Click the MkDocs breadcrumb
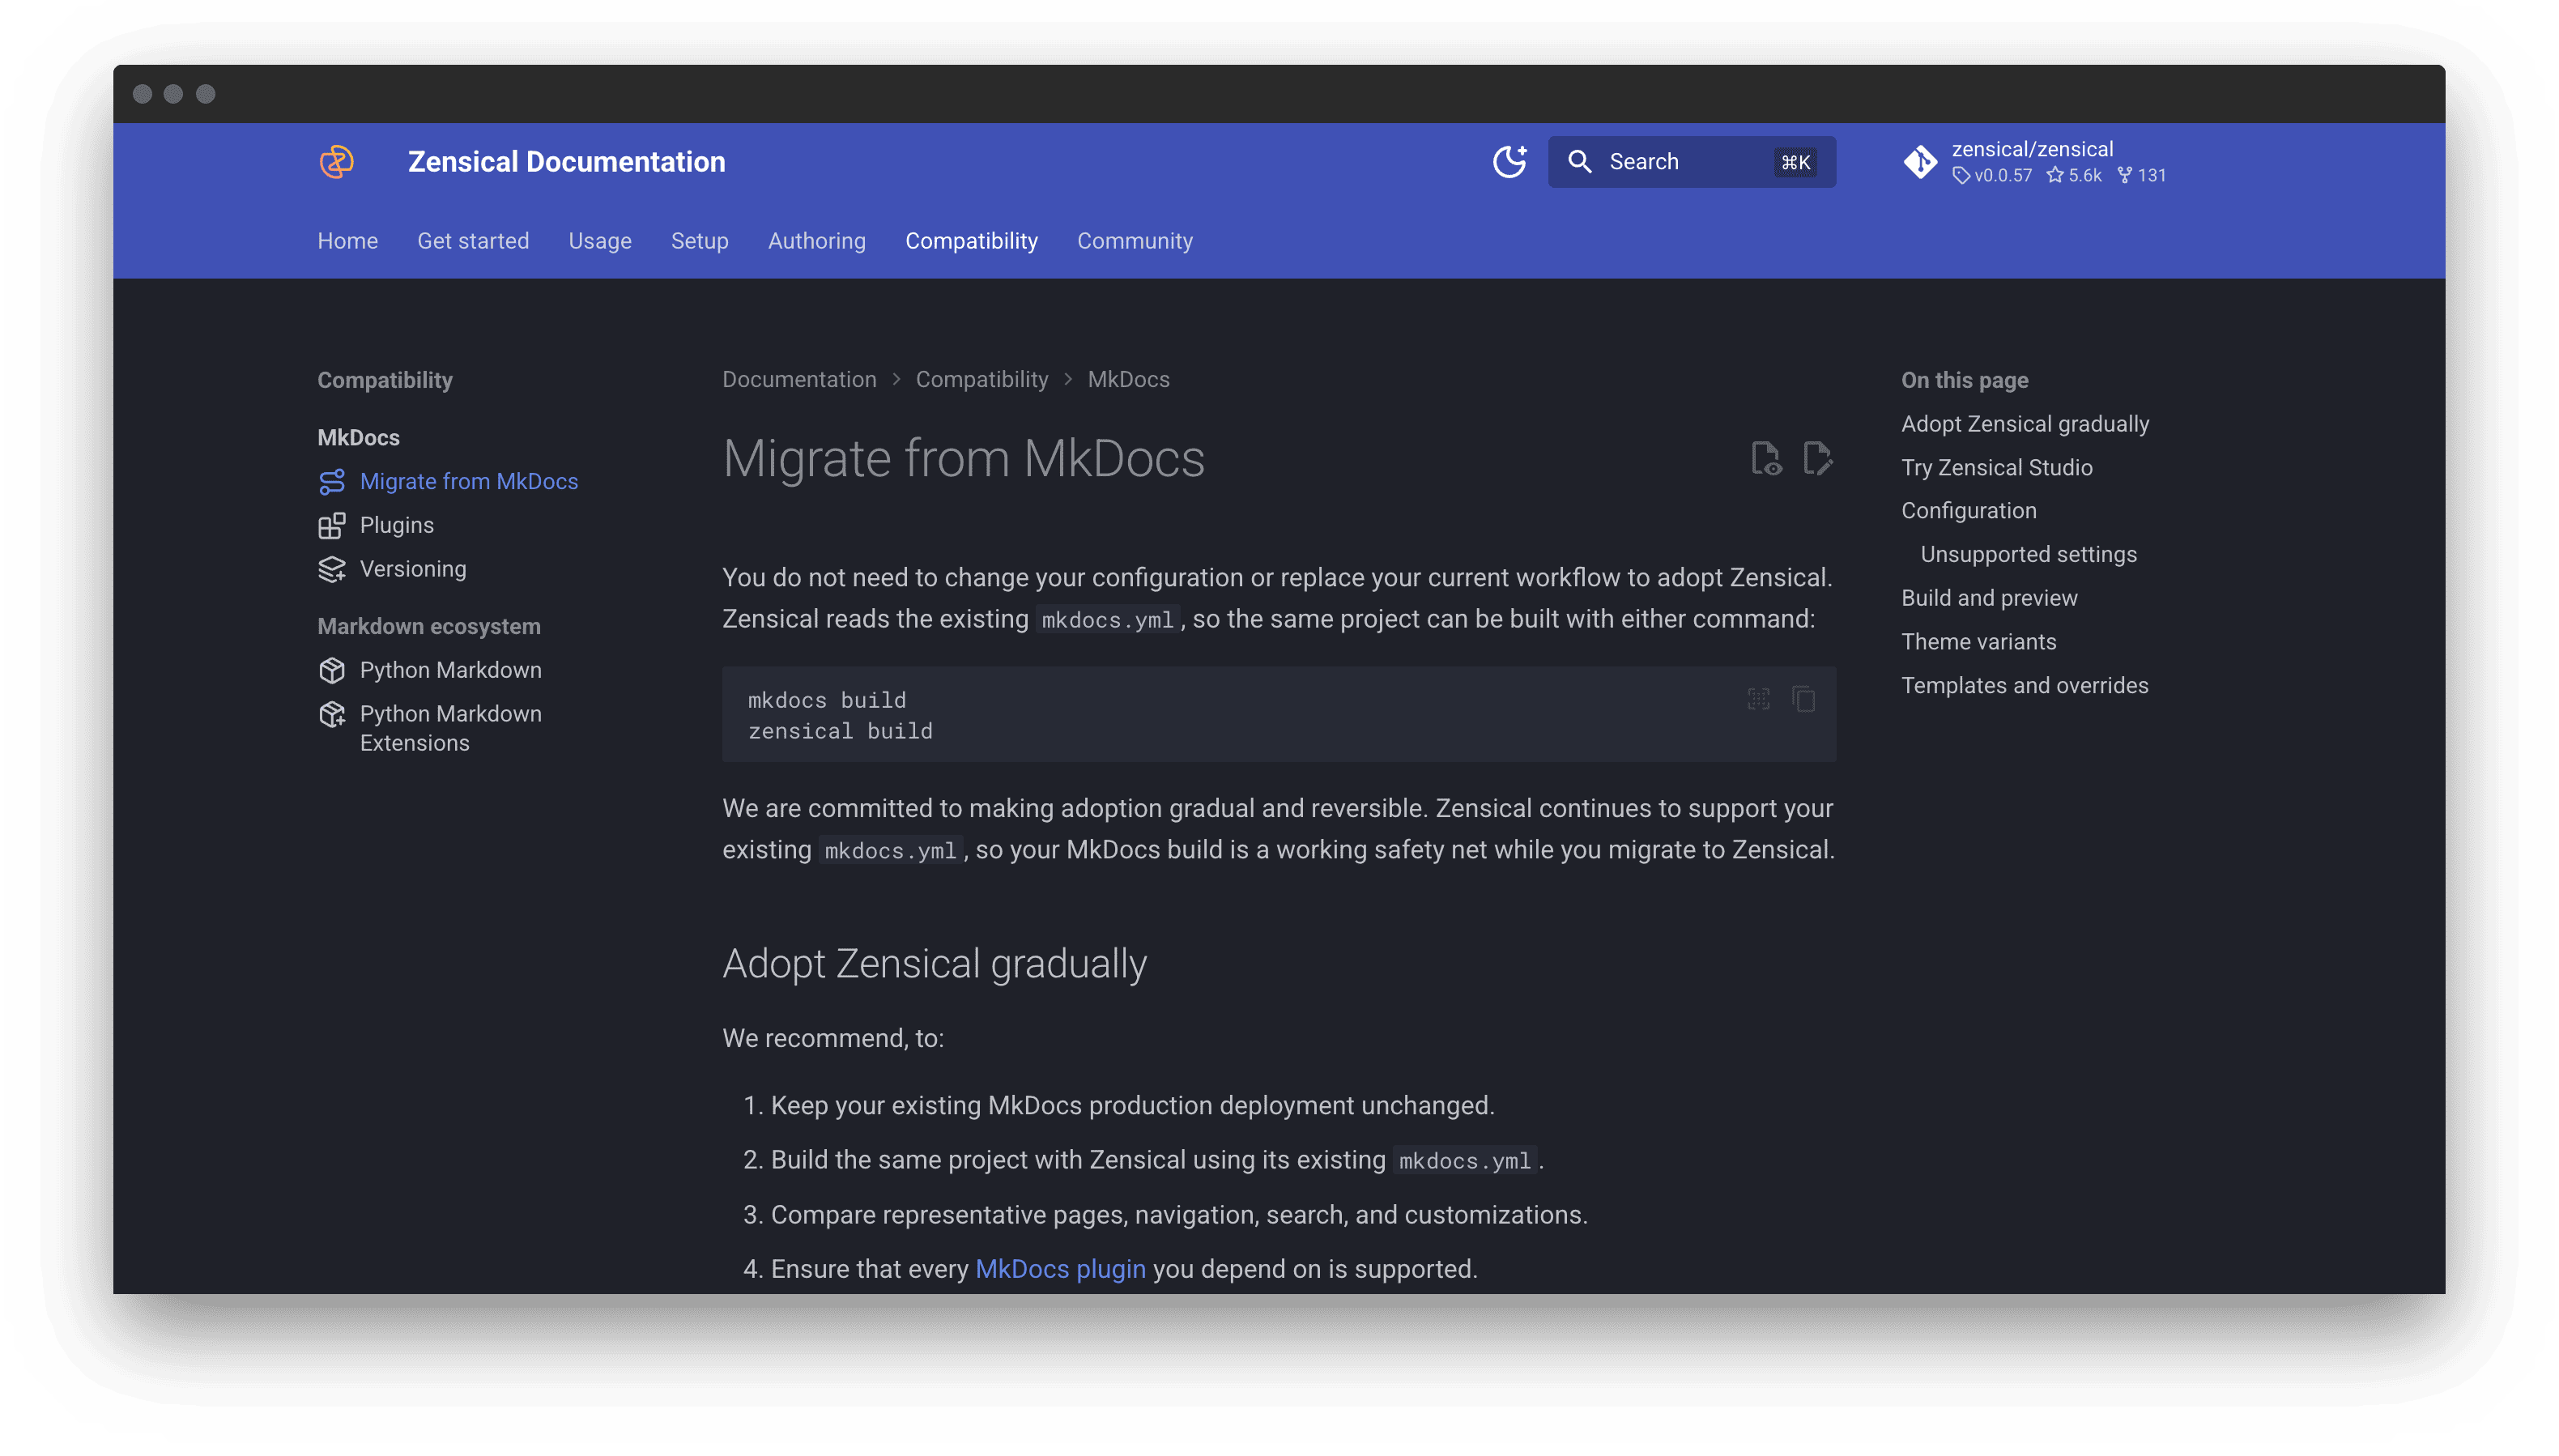 [x=1128, y=380]
